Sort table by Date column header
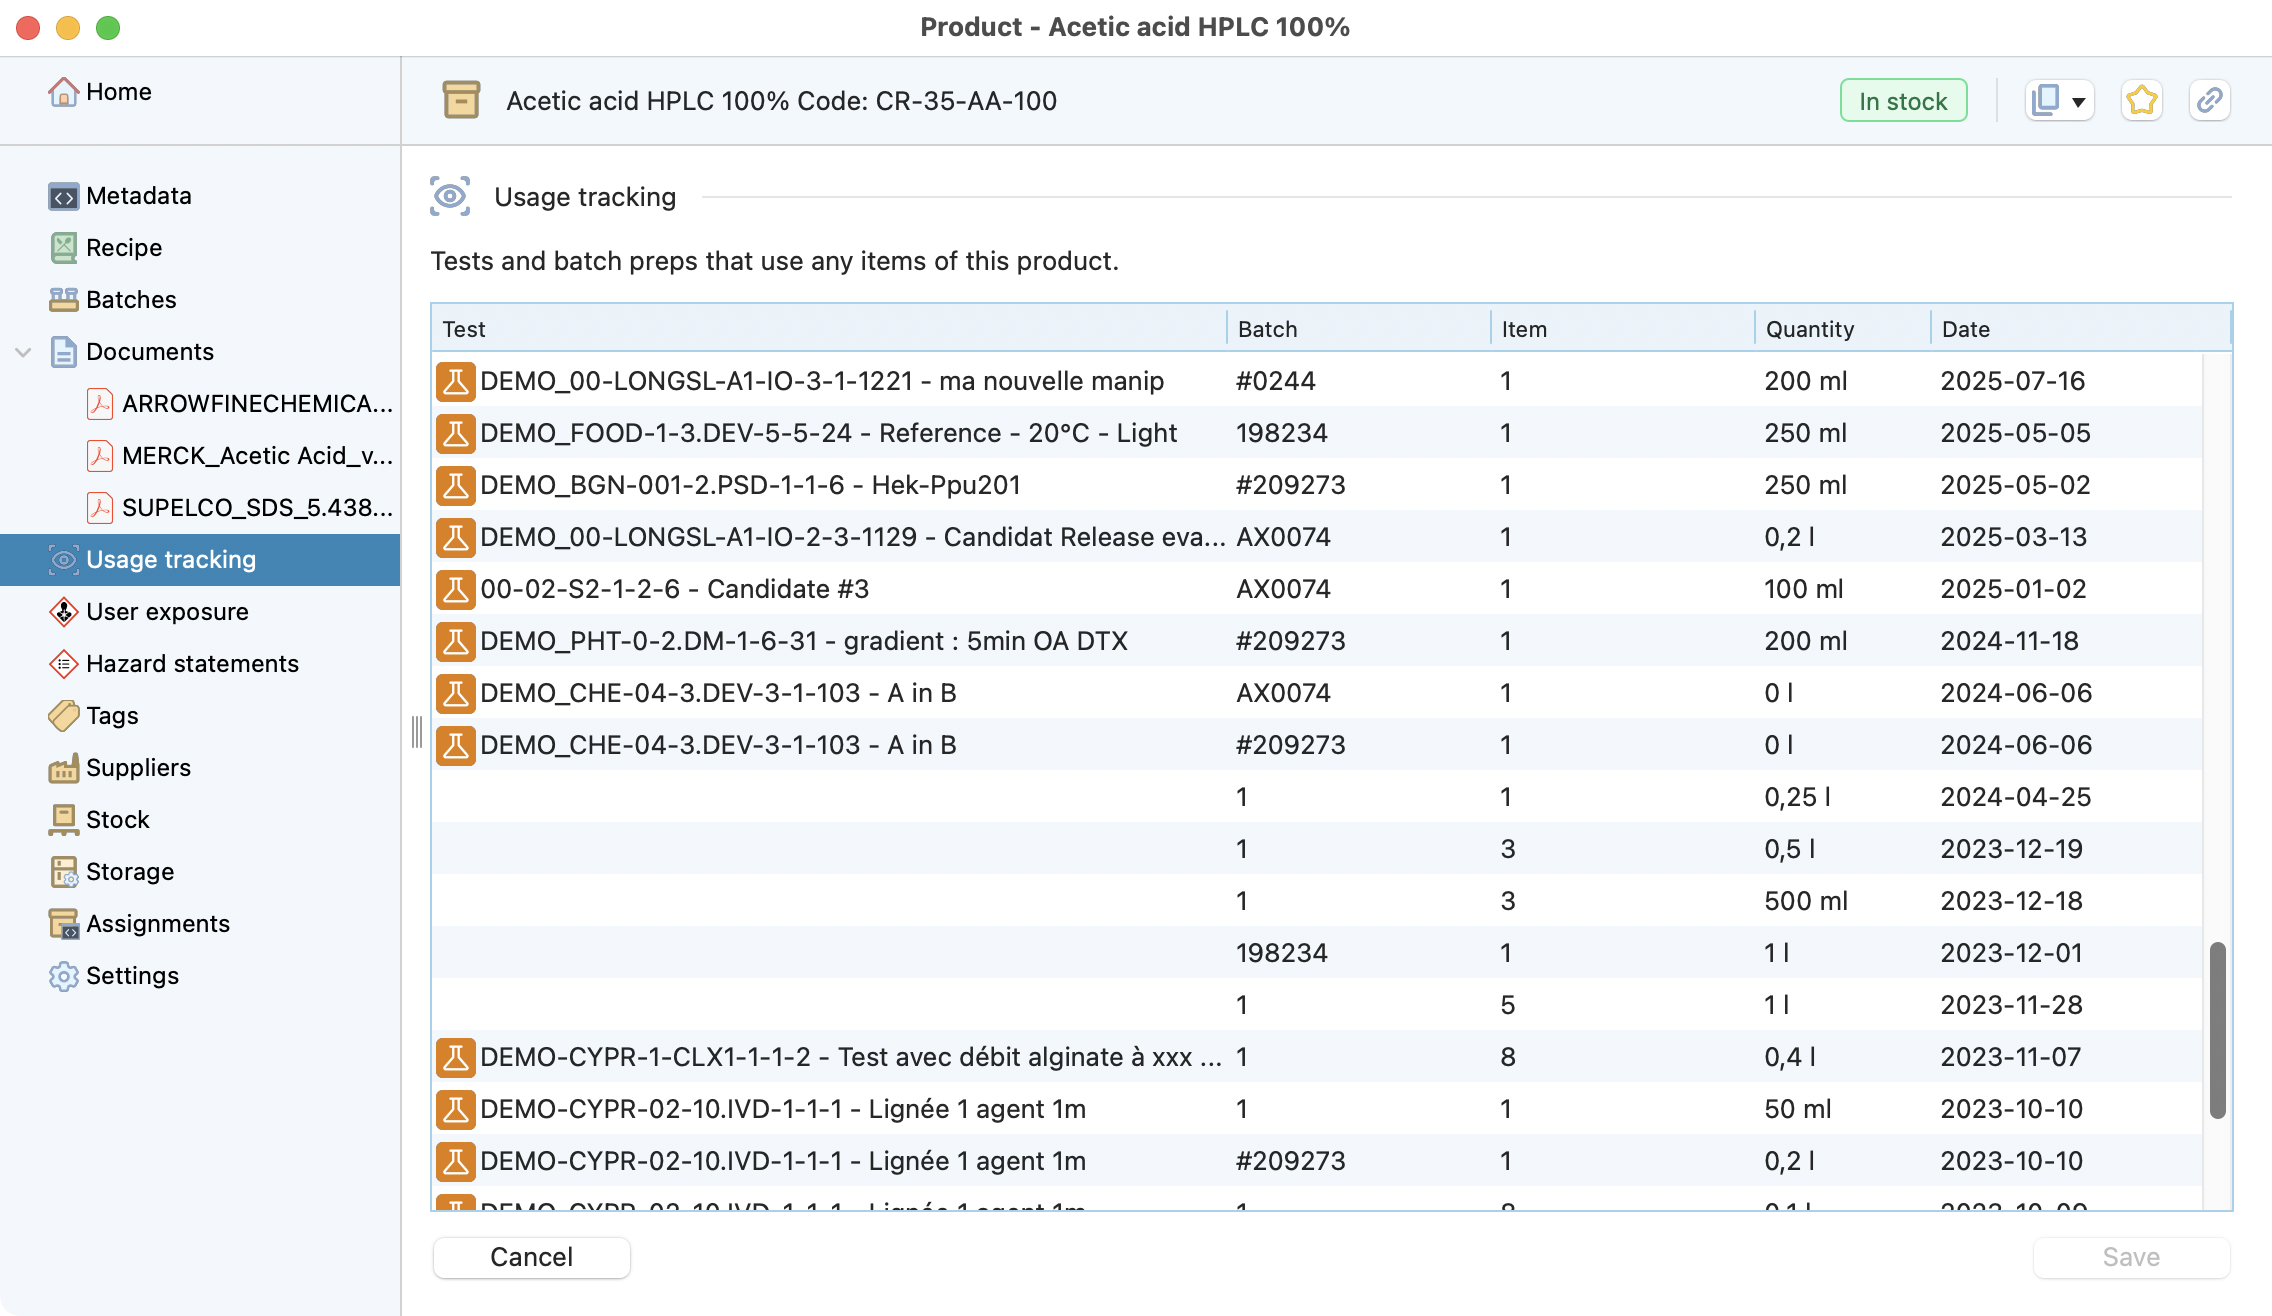The width and height of the screenshot is (2272, 1316). pos(1966,329)
